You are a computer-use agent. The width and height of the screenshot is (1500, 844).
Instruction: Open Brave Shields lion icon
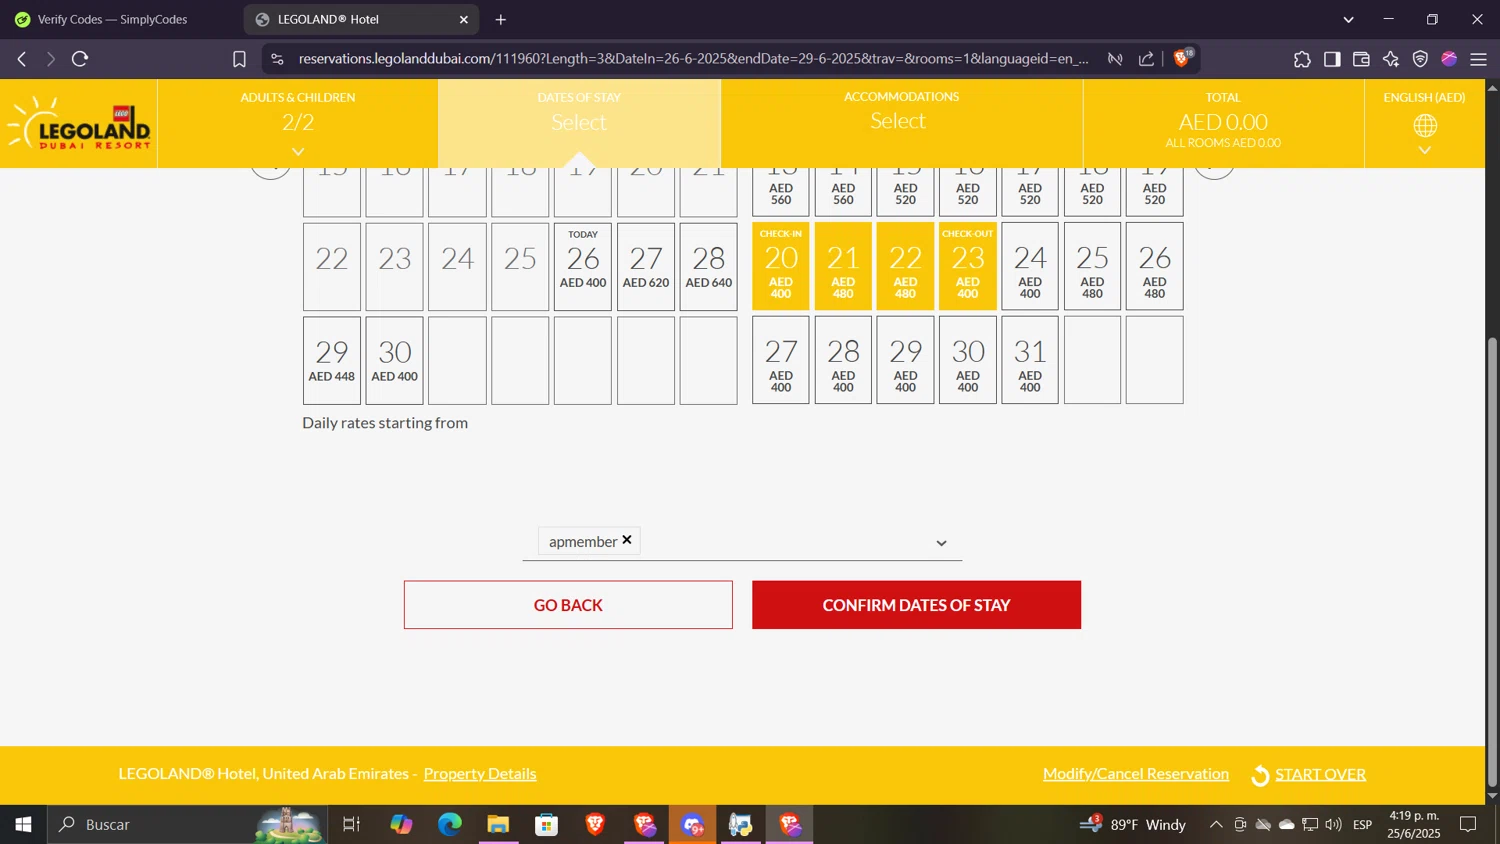[x=1183, y=58]
